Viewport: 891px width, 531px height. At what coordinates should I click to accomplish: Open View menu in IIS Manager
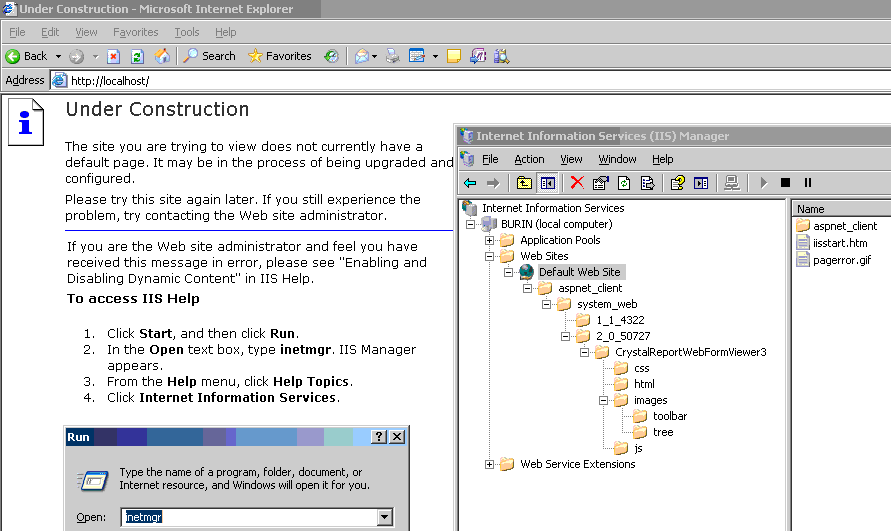pyautogui.click(x=571, y=159)
